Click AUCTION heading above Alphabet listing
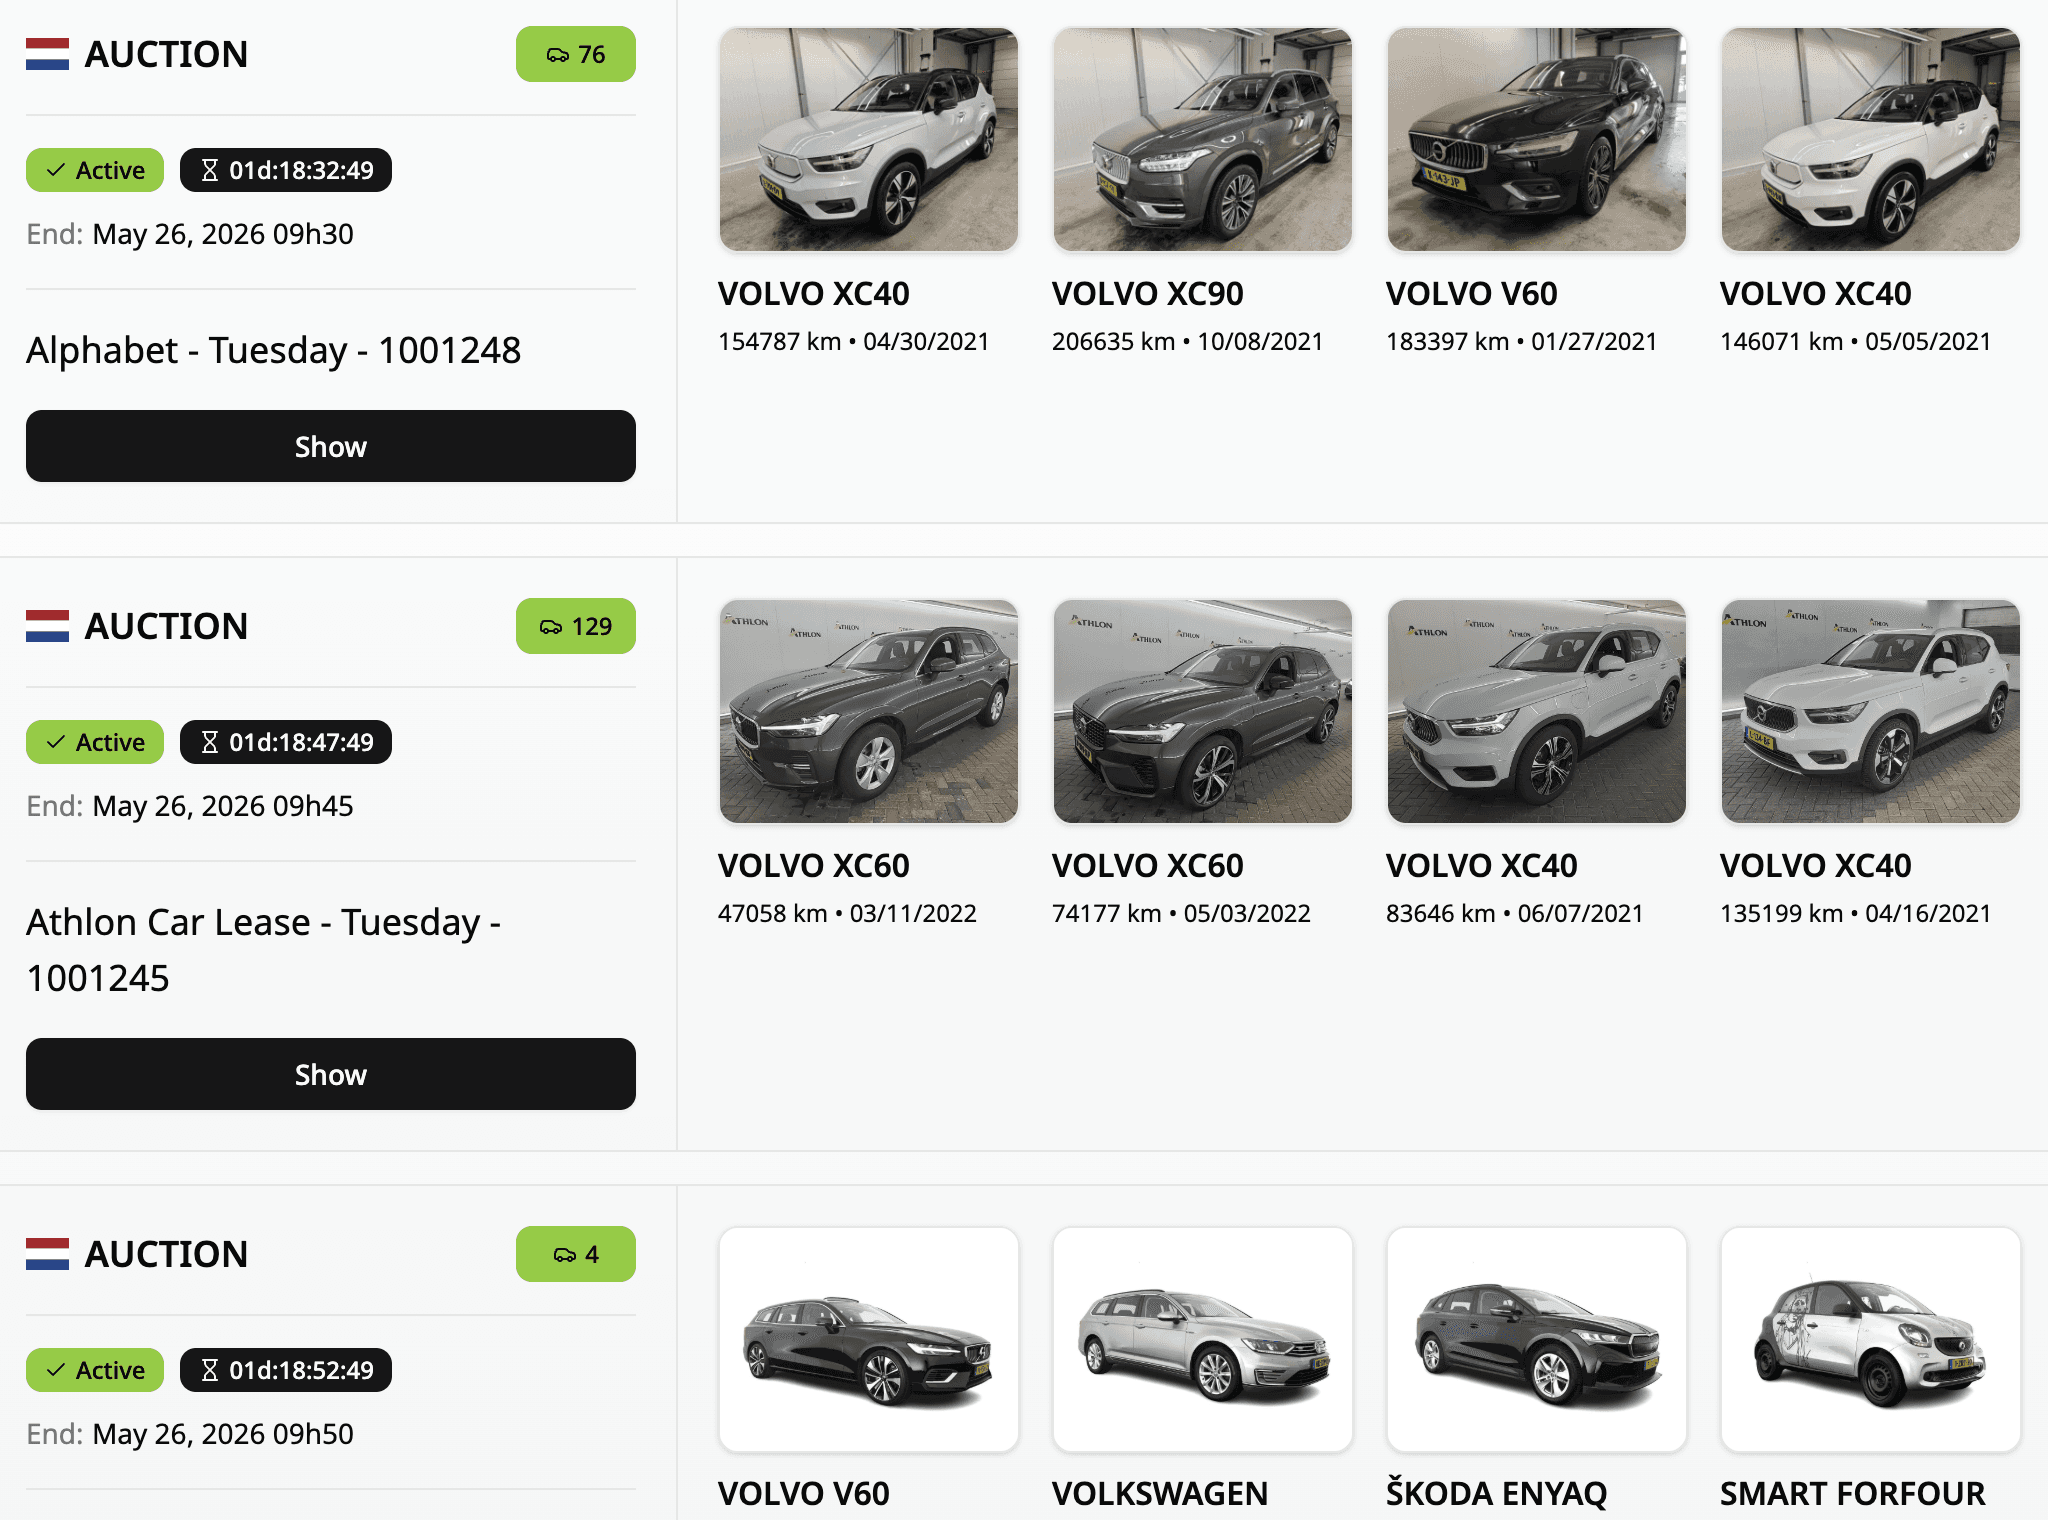Image resolution: width=2048 pixels, height=1520 pixels. click(x=167, y=54)
